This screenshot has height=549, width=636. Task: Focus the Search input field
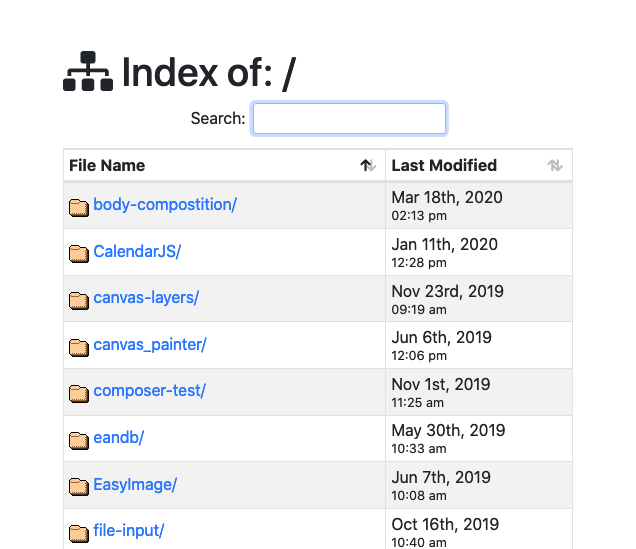pyautogui.click(x=349, y=118)
